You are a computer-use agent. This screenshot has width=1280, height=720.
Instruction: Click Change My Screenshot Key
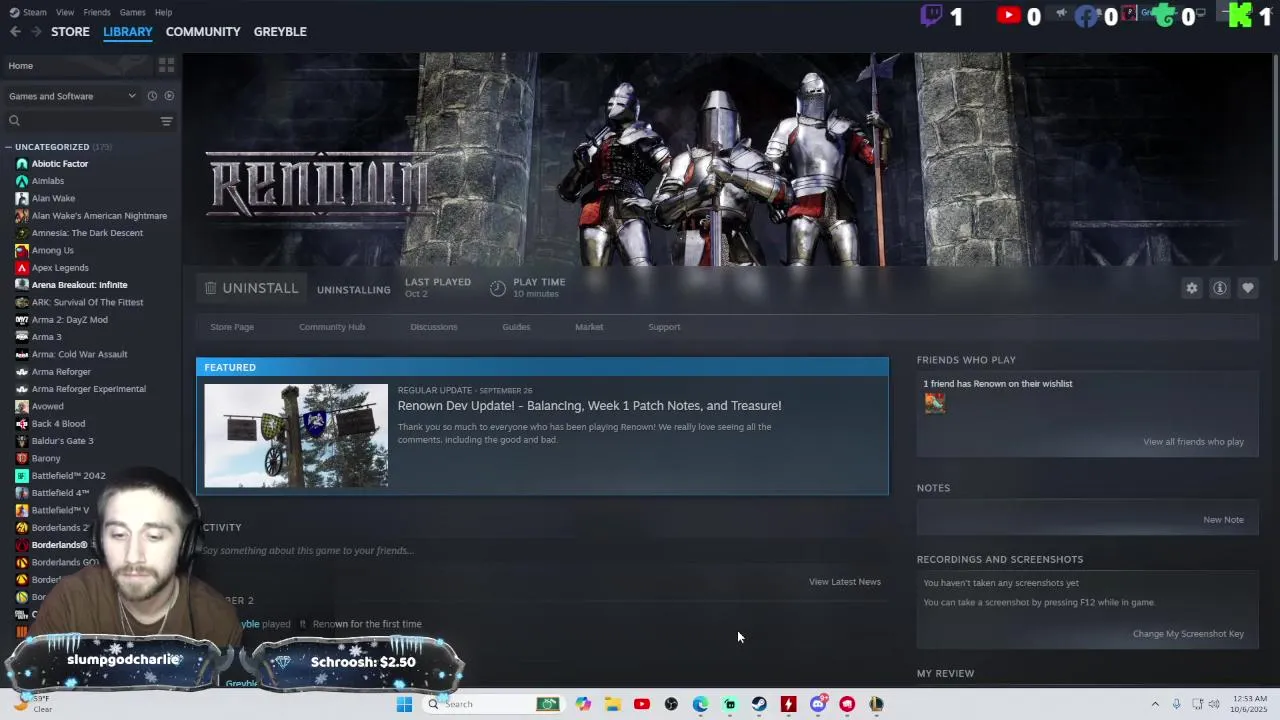point(1188,634)
